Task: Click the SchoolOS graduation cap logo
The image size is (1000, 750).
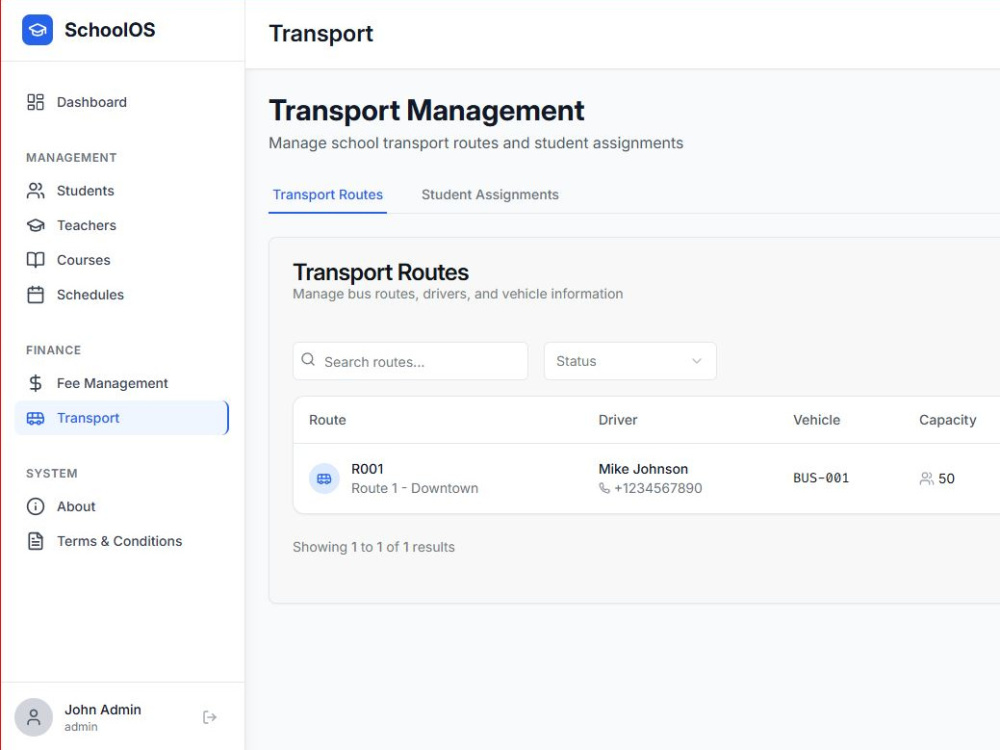Action: pyautogui.click(x=37, y=30)
